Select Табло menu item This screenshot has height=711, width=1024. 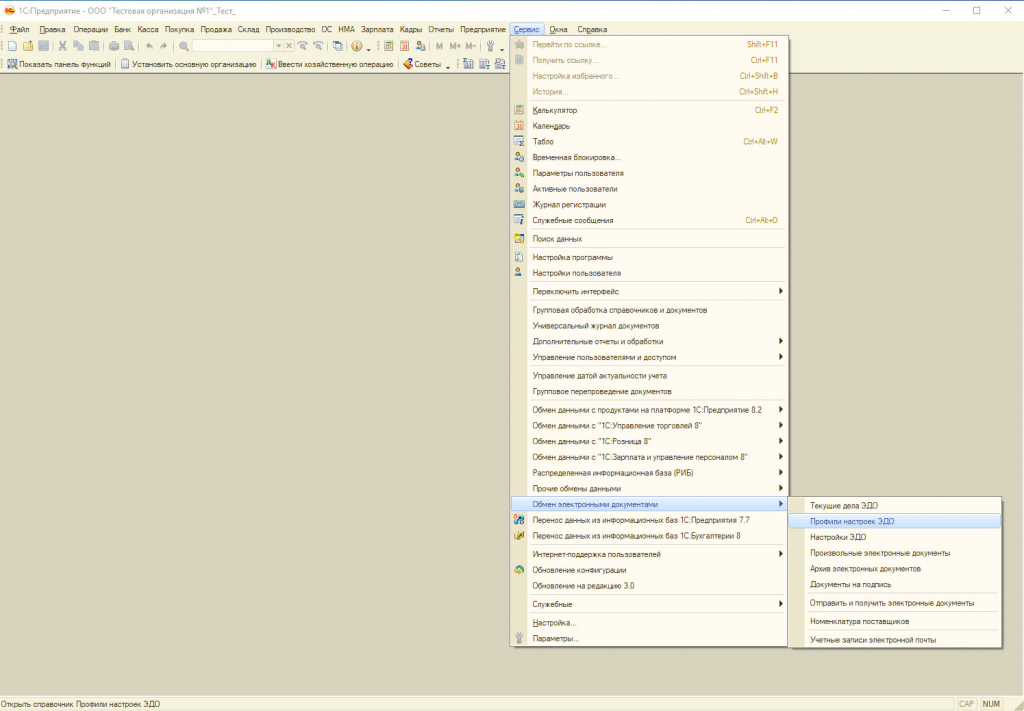tap(649, 142)
